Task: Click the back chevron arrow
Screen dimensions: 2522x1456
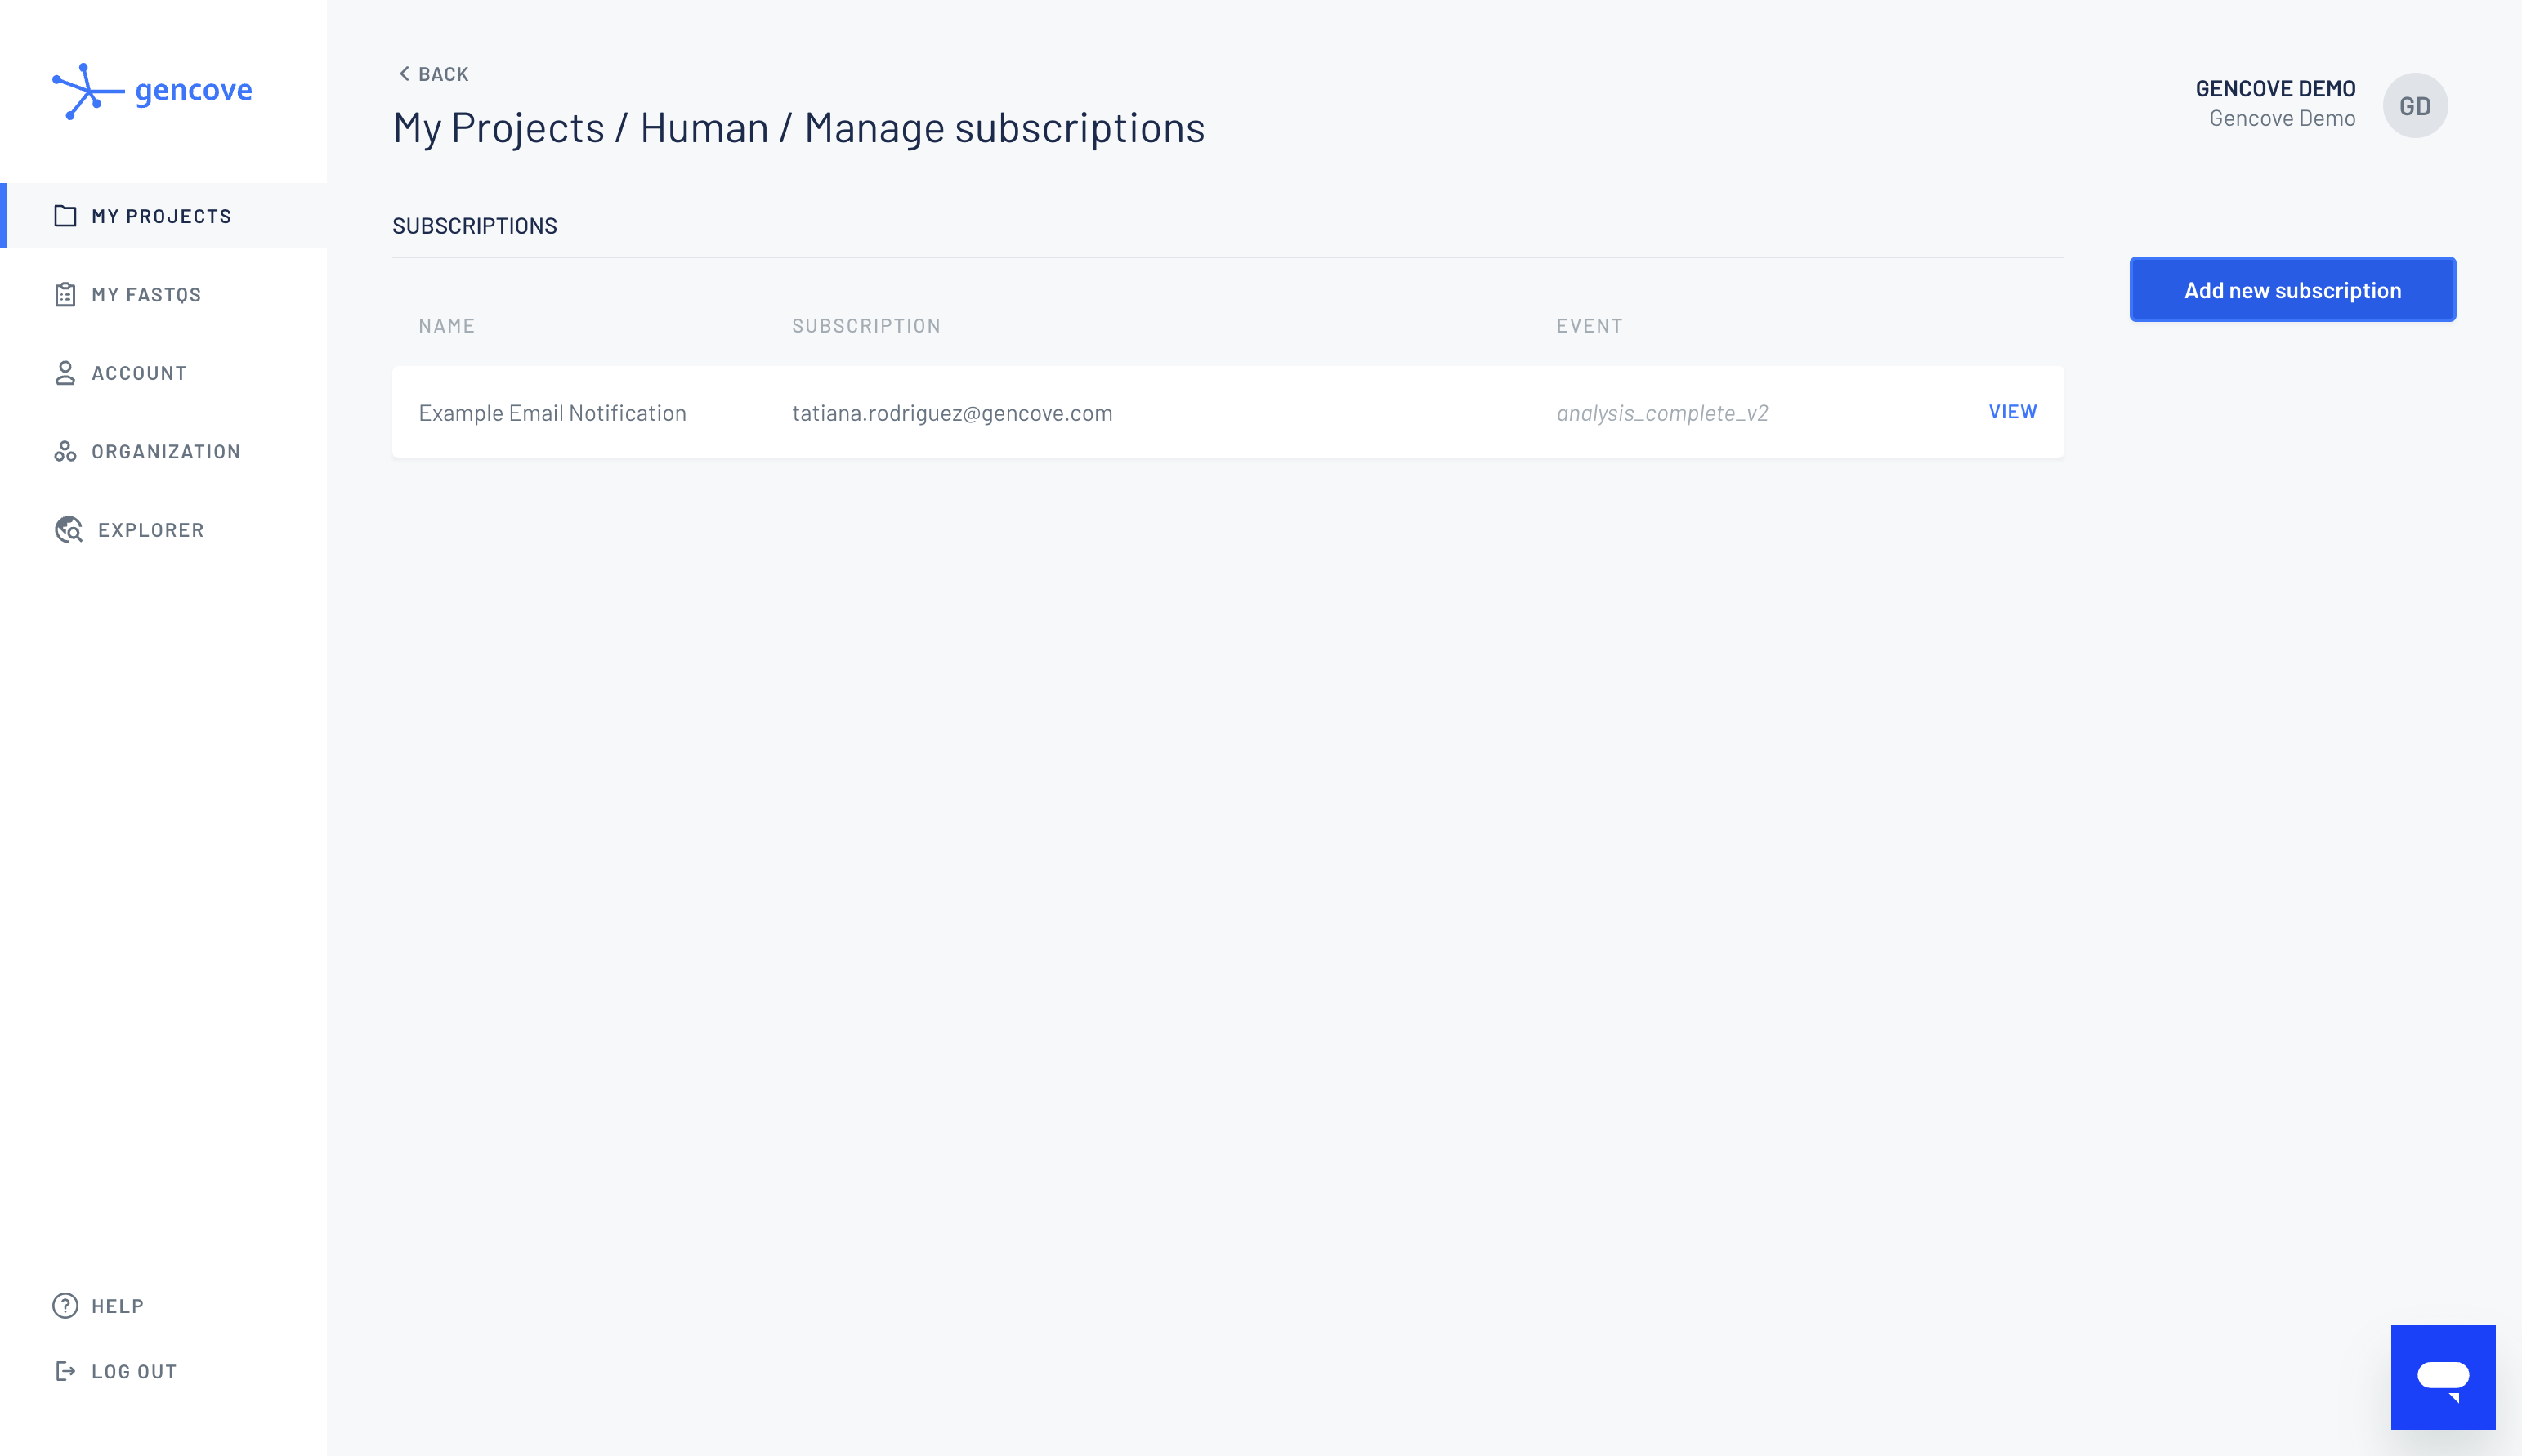Action: (404, 74)
